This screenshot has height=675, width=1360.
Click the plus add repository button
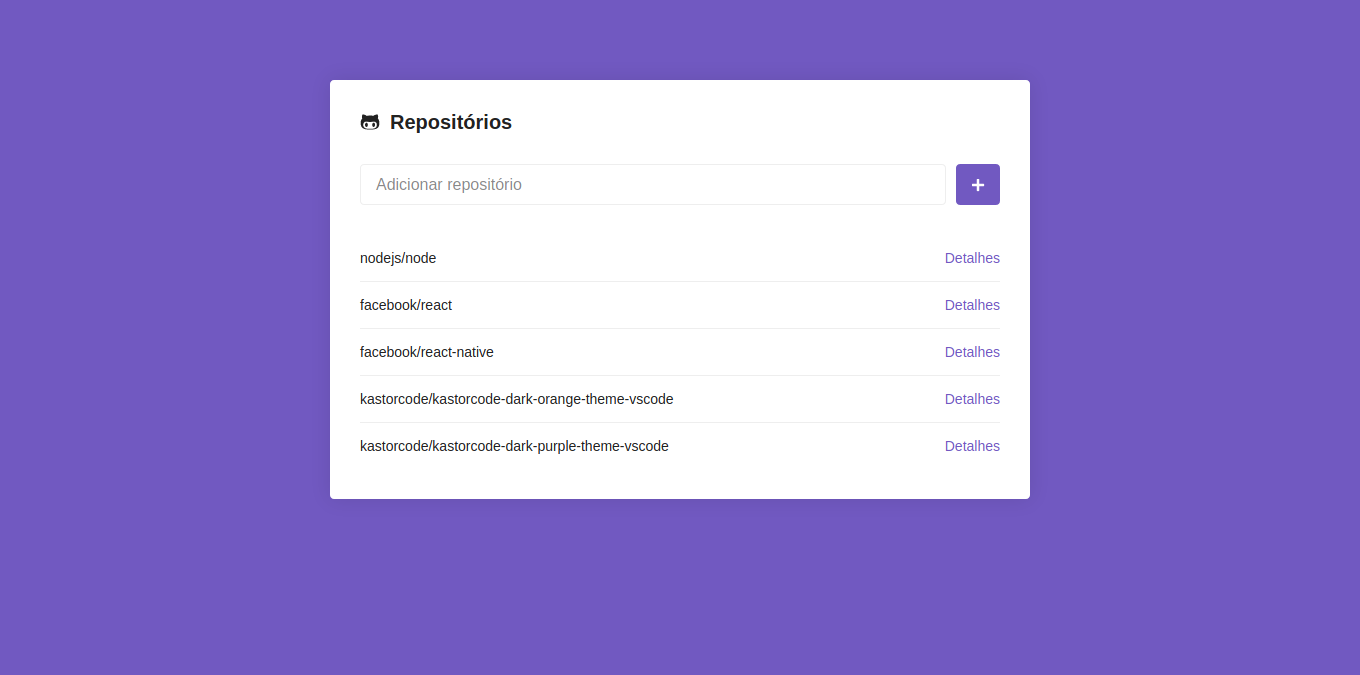pyautogui.click(x=978, y=185)
